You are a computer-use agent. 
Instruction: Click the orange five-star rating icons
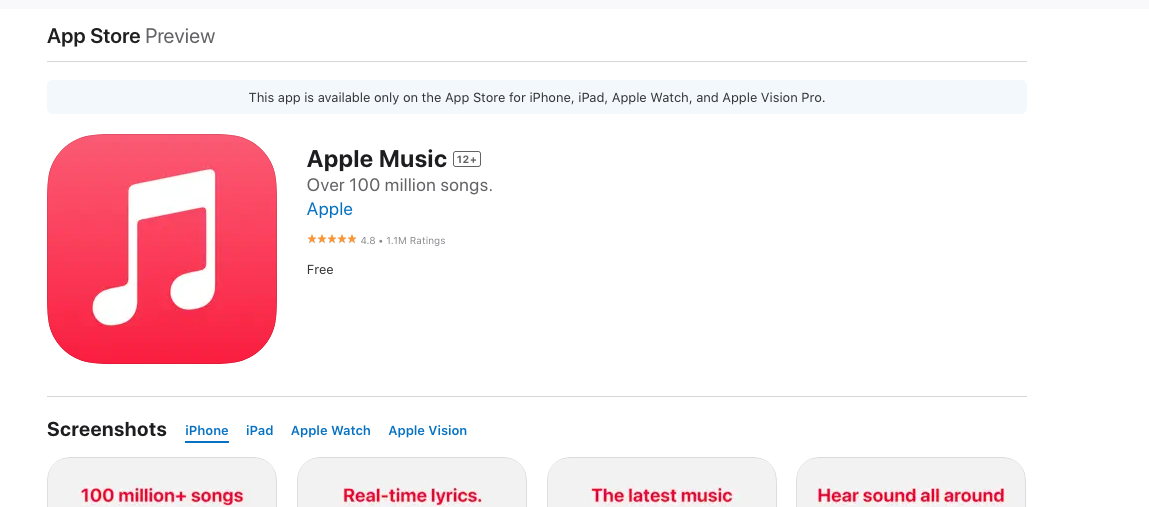tap(331, 240)
